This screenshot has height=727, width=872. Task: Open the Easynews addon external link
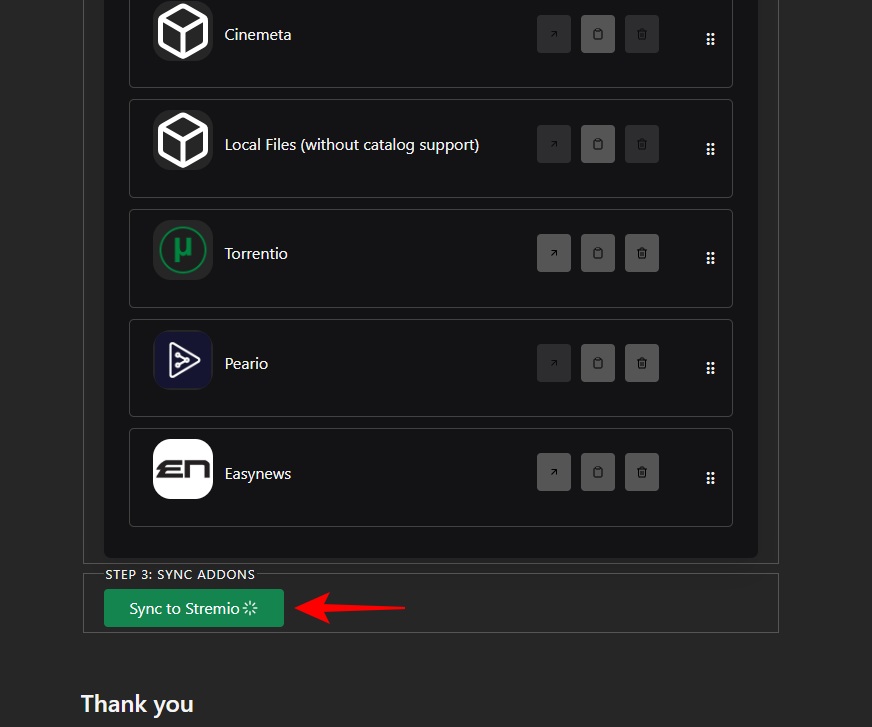554,473
